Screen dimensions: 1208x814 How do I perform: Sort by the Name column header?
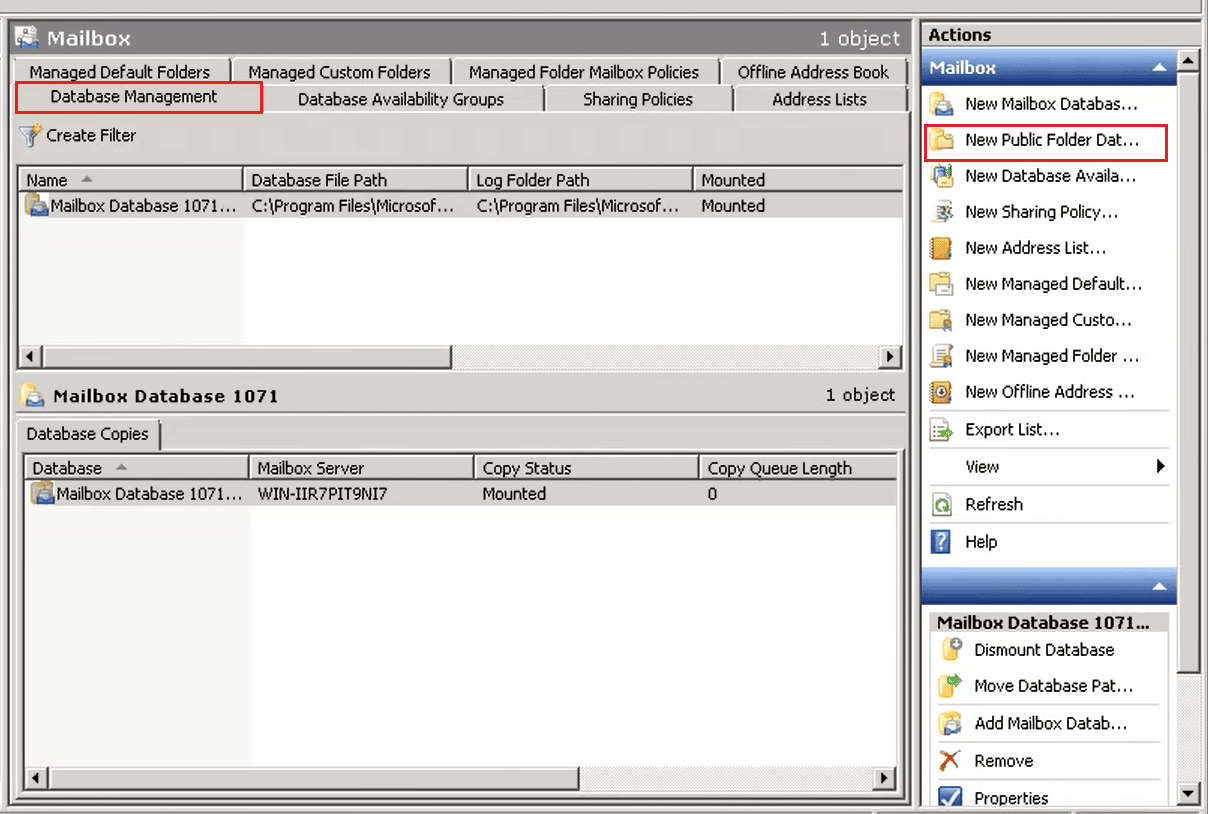pos(131,180)
